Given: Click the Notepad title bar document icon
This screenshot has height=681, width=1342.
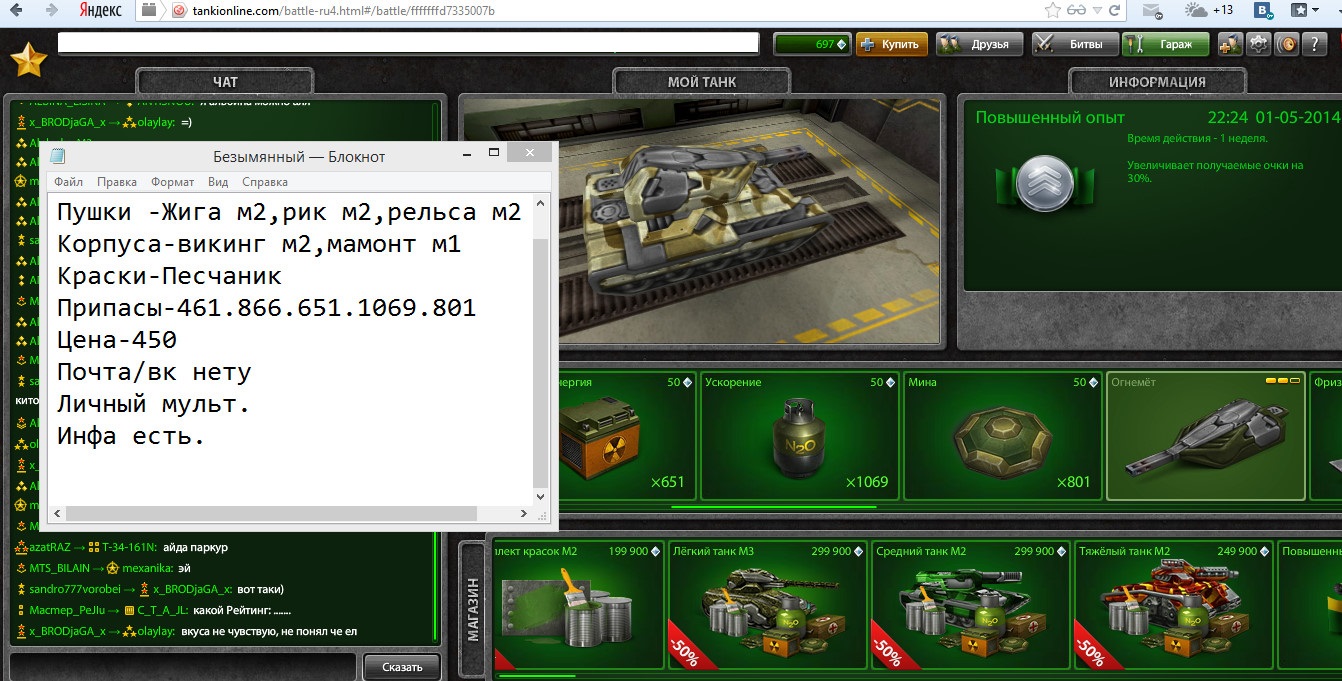Looking at the screenshot, I should (x=58, y=156).
